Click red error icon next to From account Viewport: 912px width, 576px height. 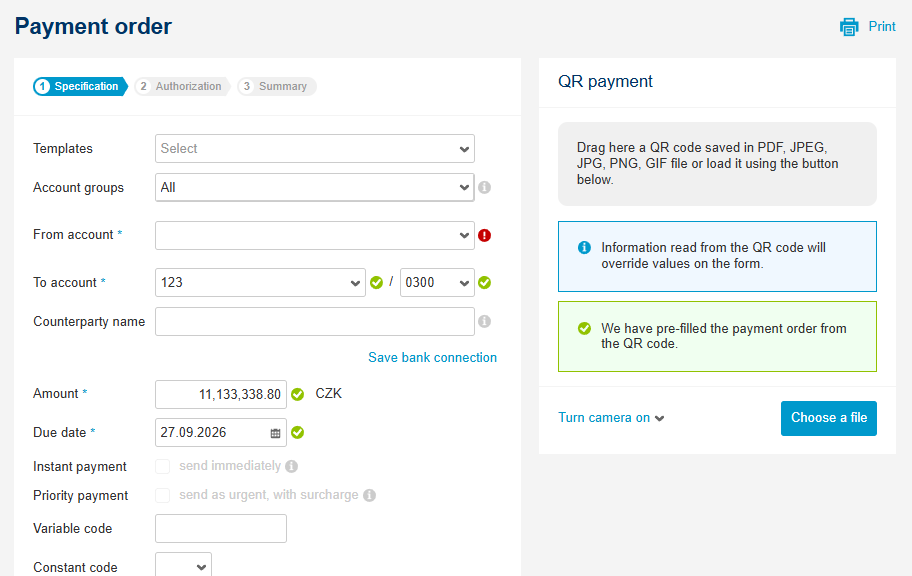[x=484, y=235]
